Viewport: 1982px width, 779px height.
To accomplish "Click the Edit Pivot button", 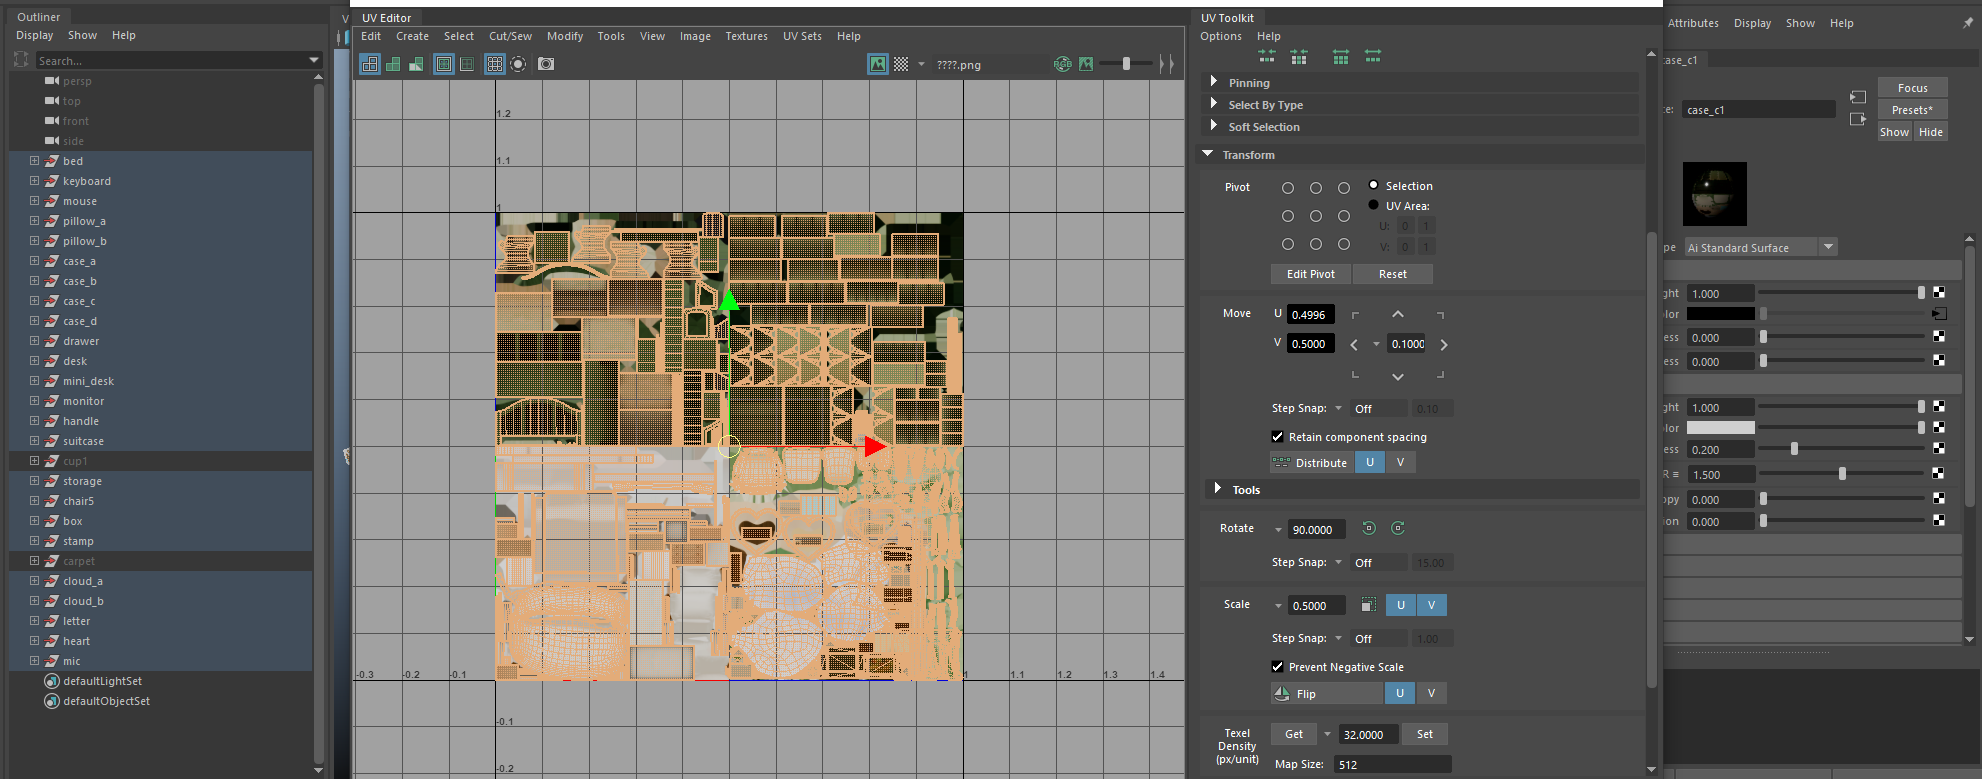I will tap(1310, 274).
